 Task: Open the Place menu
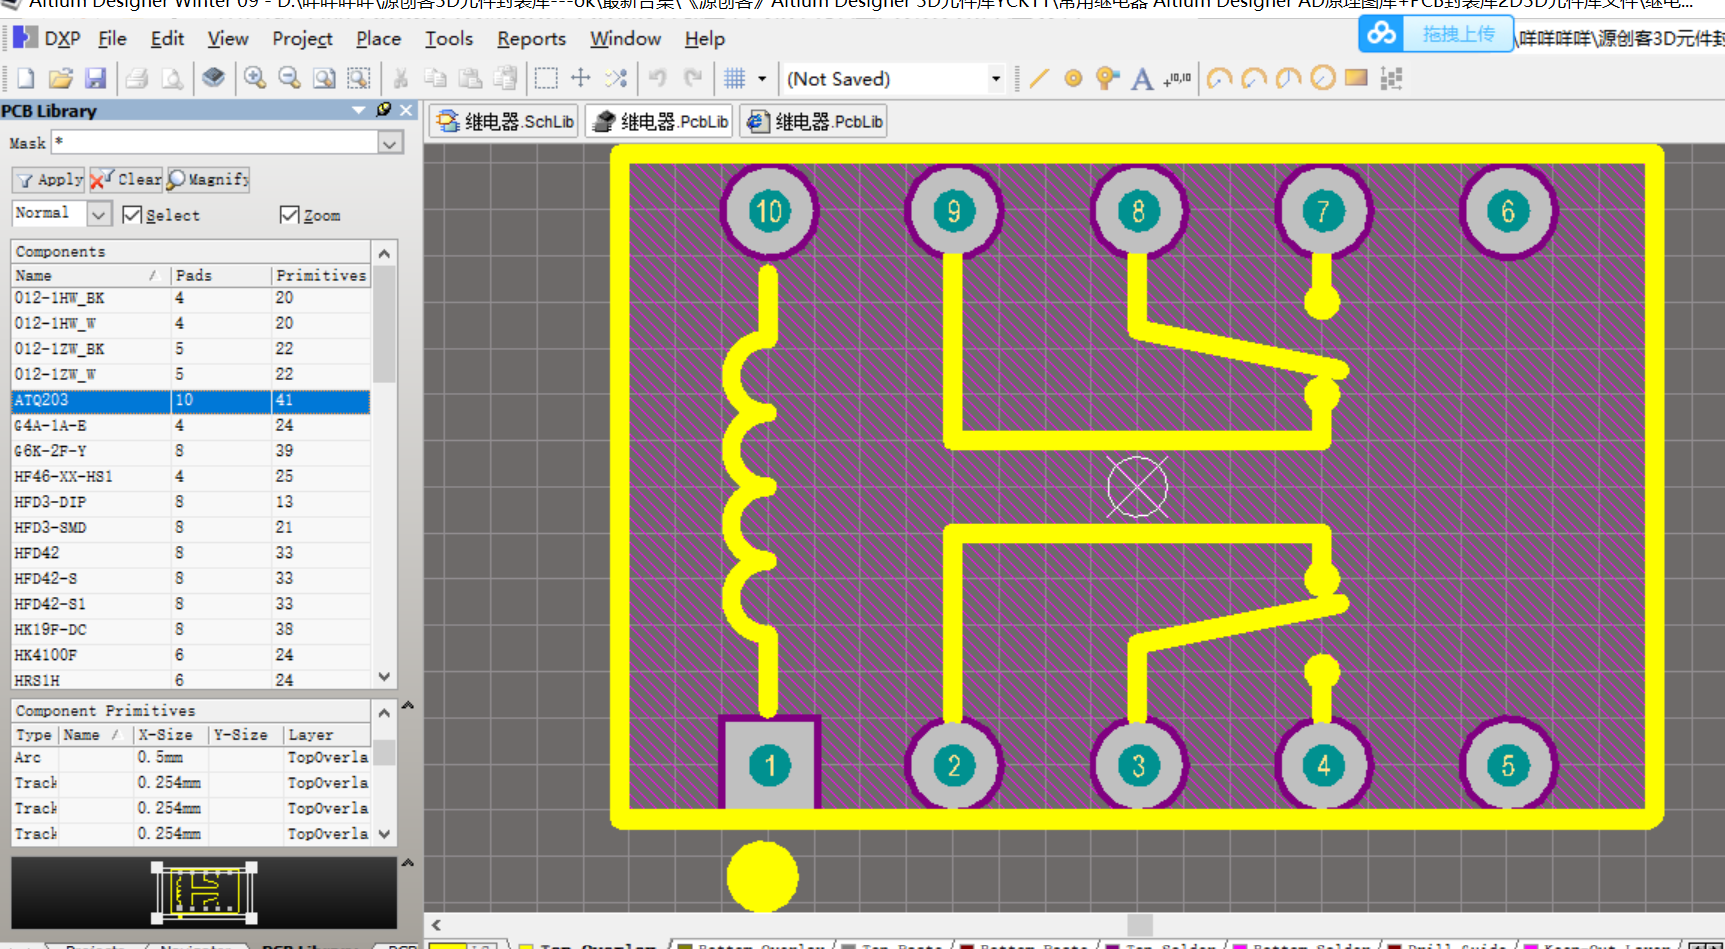(378, 38)
